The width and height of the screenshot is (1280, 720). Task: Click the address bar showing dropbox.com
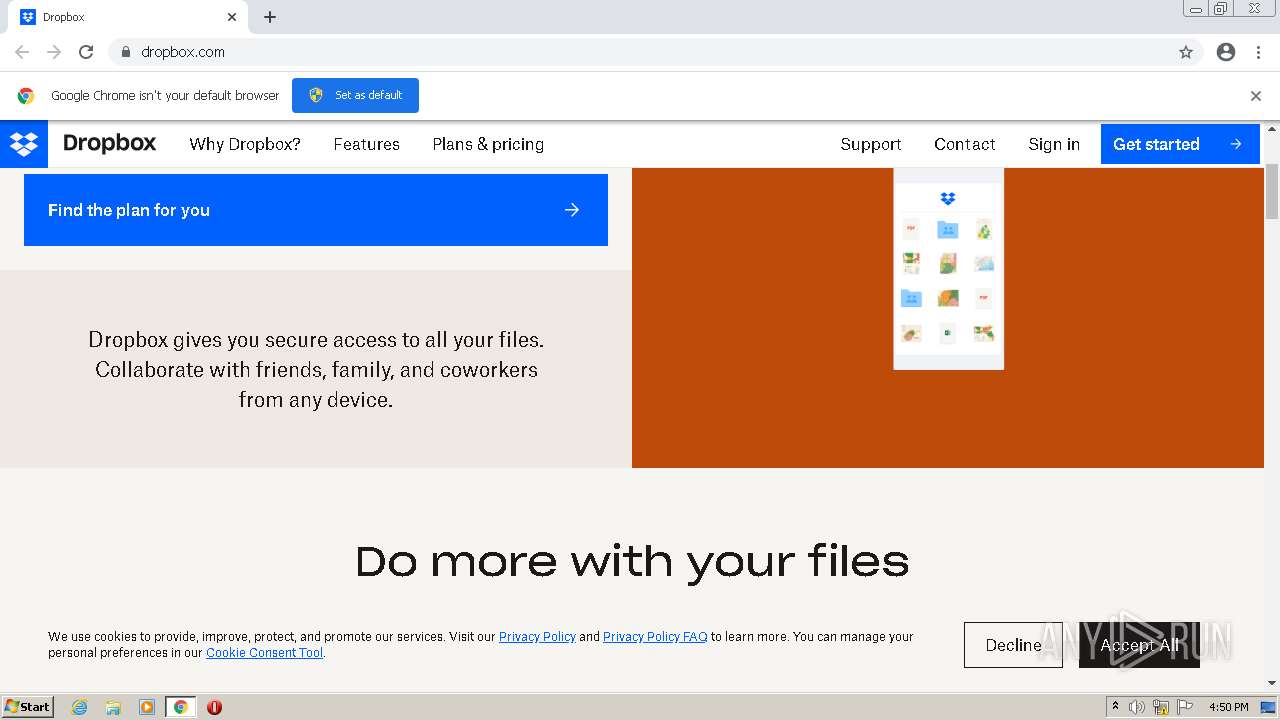pos(655,52)
